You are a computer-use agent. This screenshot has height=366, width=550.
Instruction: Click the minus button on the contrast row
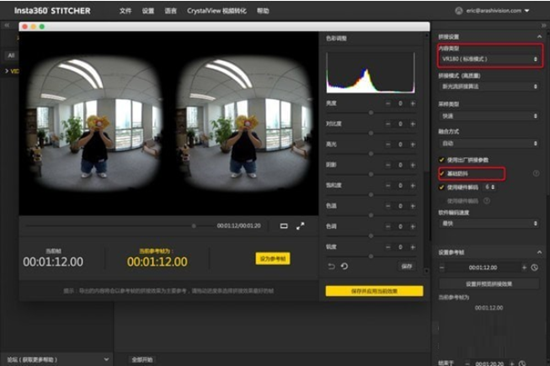click(388, 124)
